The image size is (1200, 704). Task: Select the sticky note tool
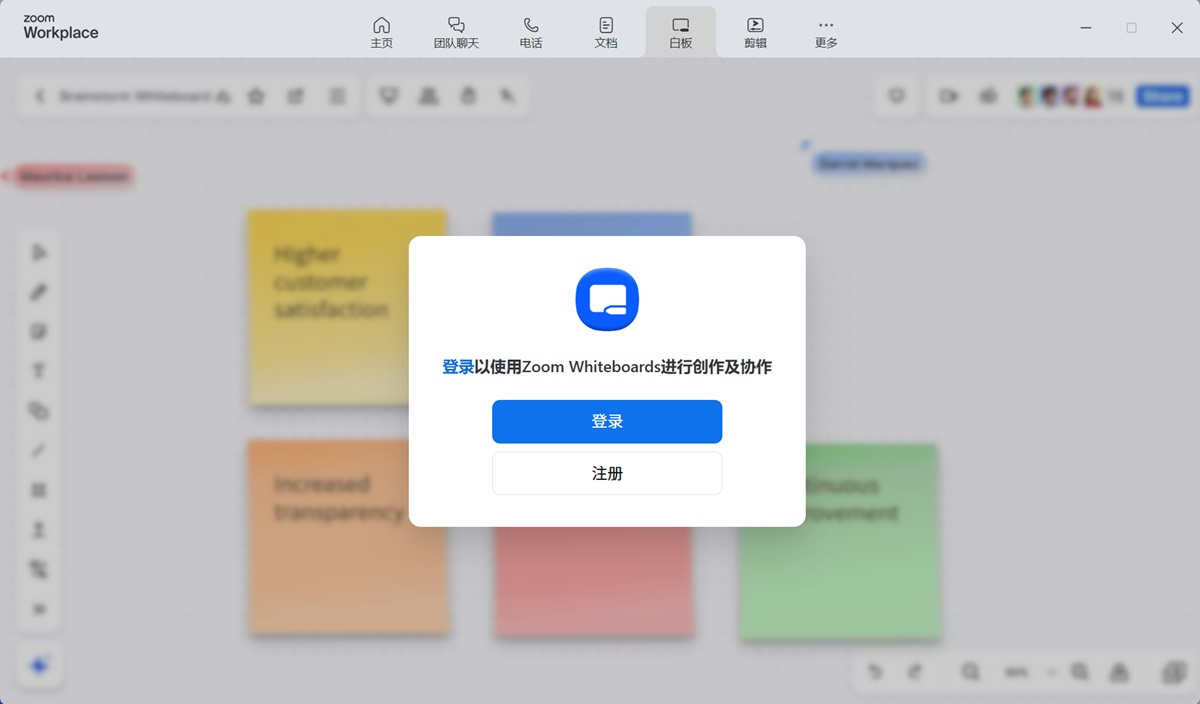point(39,331)
